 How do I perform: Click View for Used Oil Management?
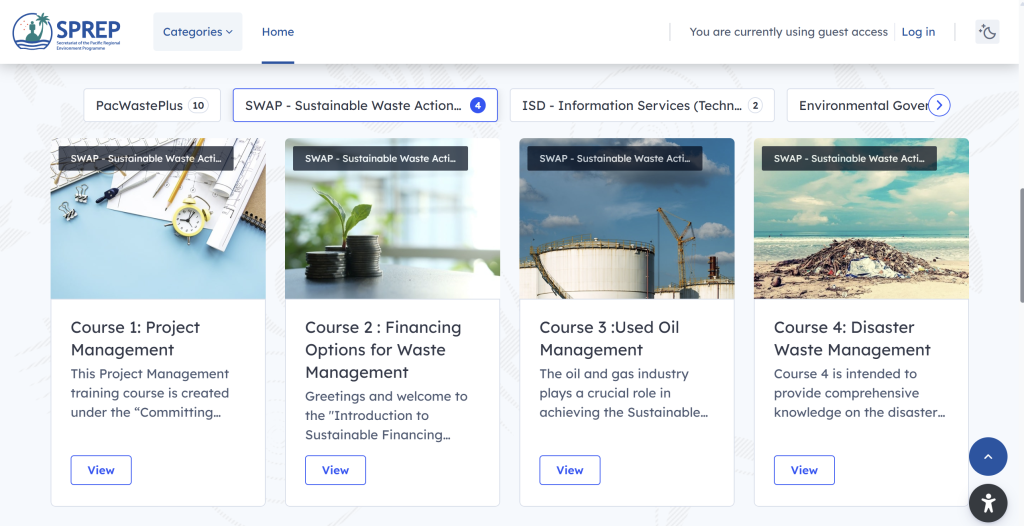point(570,470)
